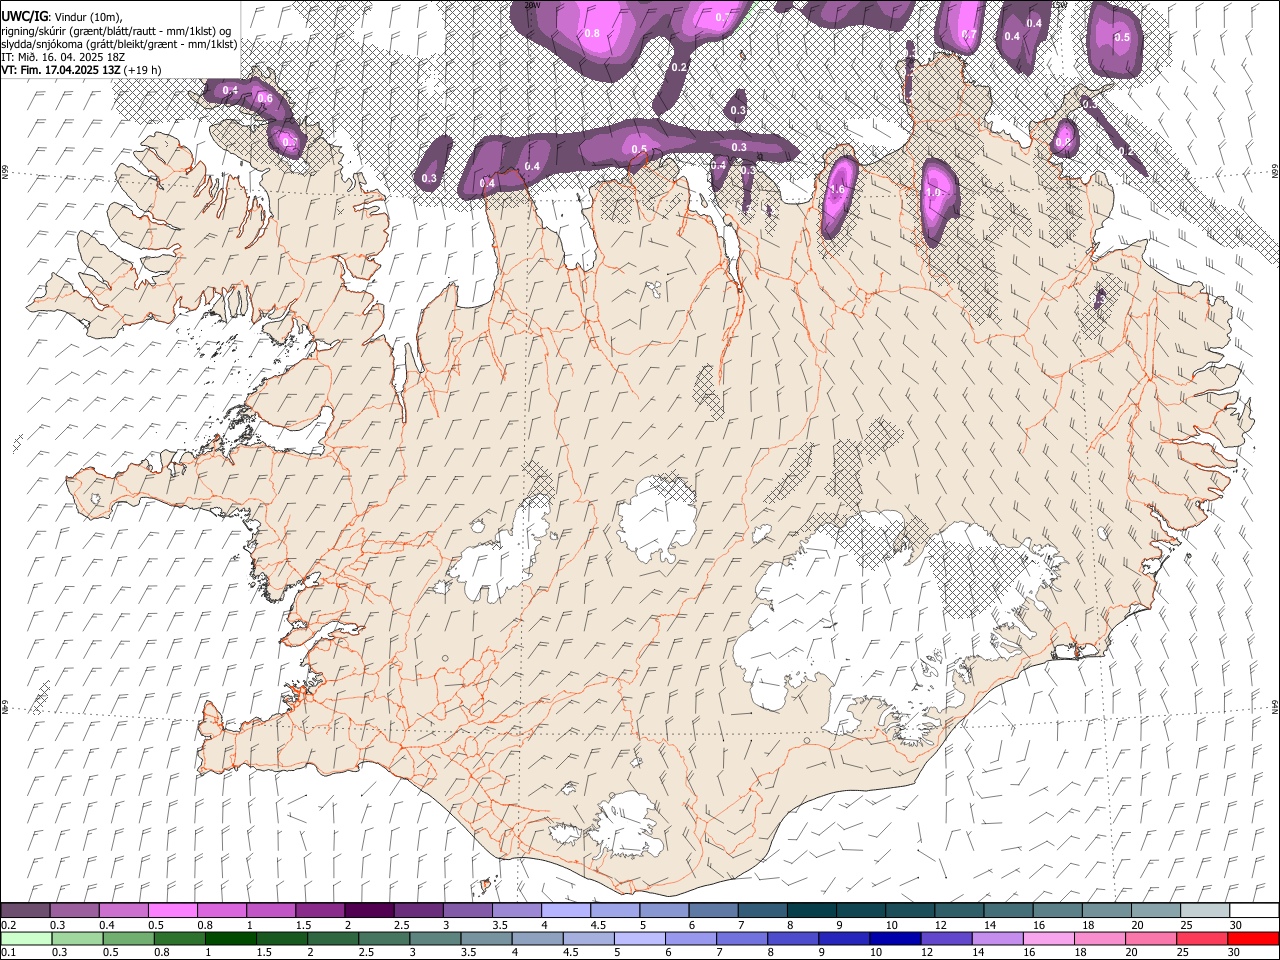Click the bright red 30 swatch in the lower rain legend
Image resolution: width=1280 pixels, height=960 pixels.
(1252, 938)
